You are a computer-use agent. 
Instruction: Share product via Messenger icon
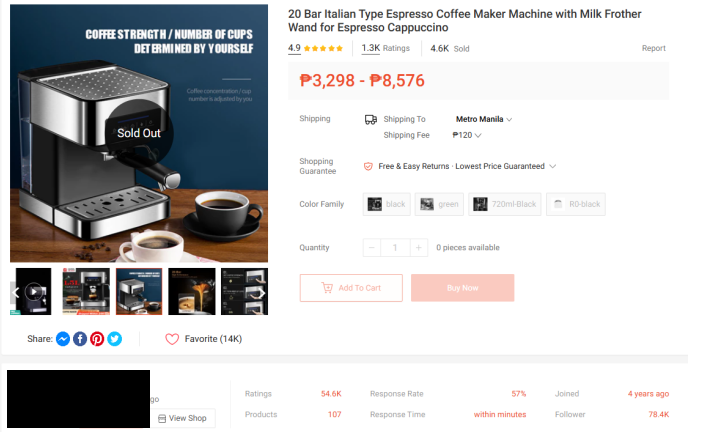(63, 339)
